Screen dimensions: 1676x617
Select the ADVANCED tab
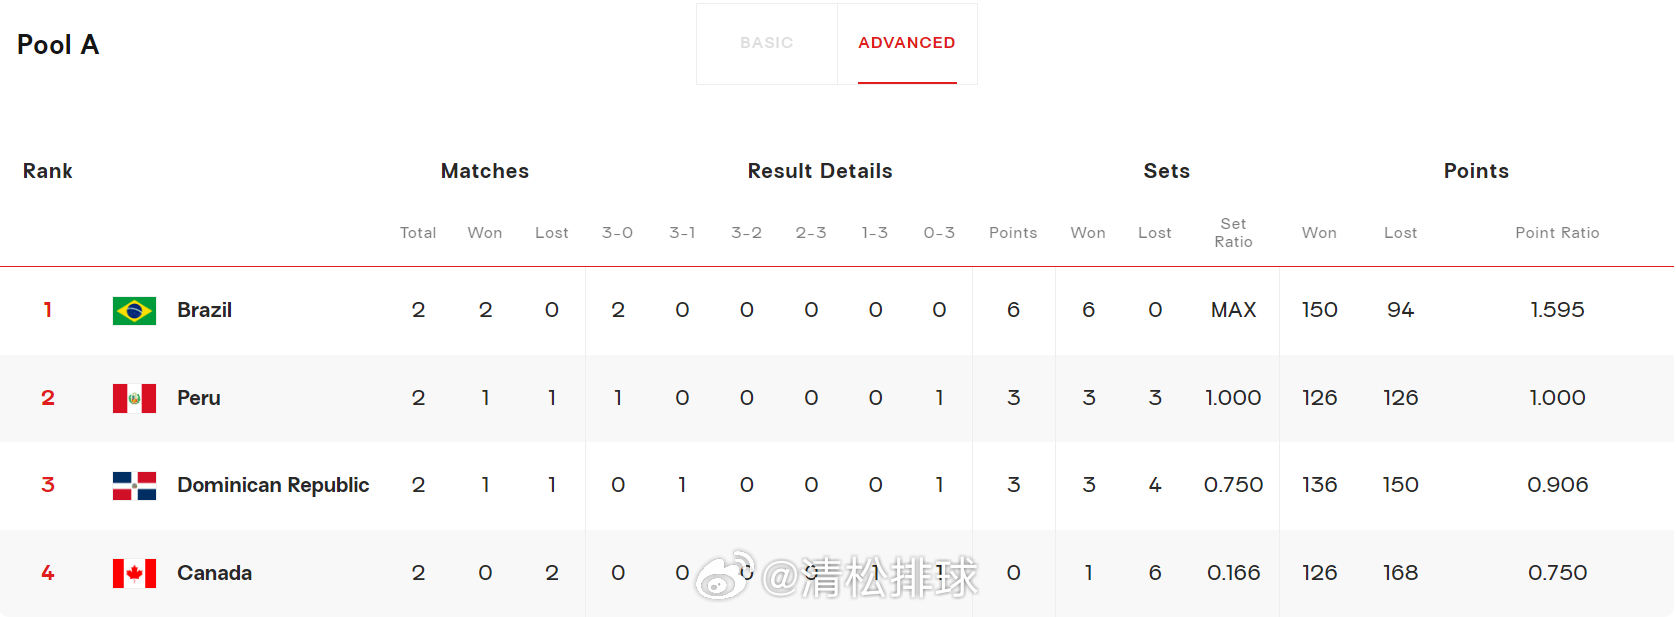[x=907, y=43]
